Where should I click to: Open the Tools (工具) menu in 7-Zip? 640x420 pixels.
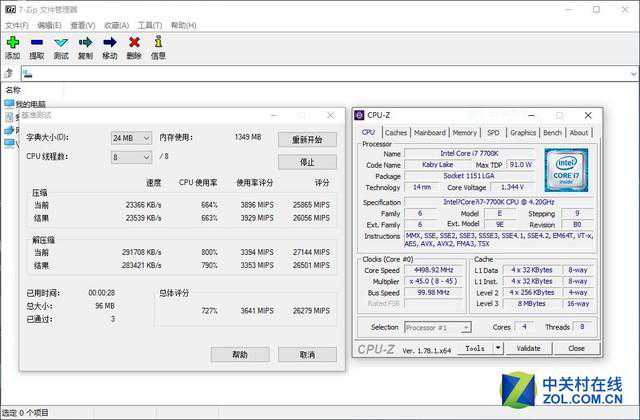[x=150, y=25]
